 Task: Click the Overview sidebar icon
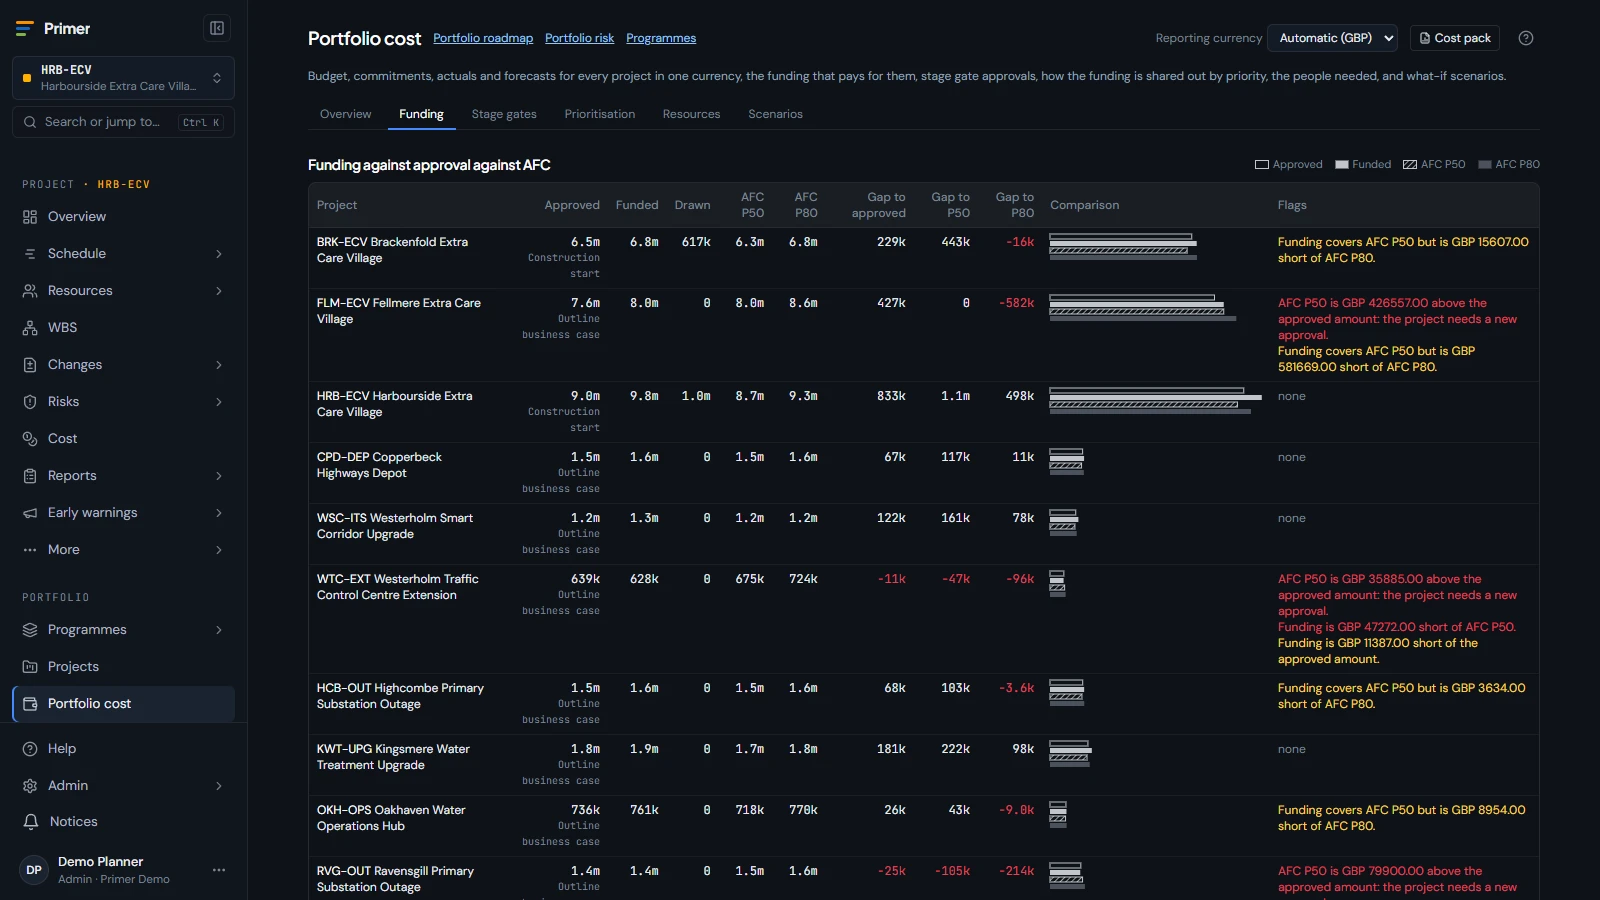(30, 217)
